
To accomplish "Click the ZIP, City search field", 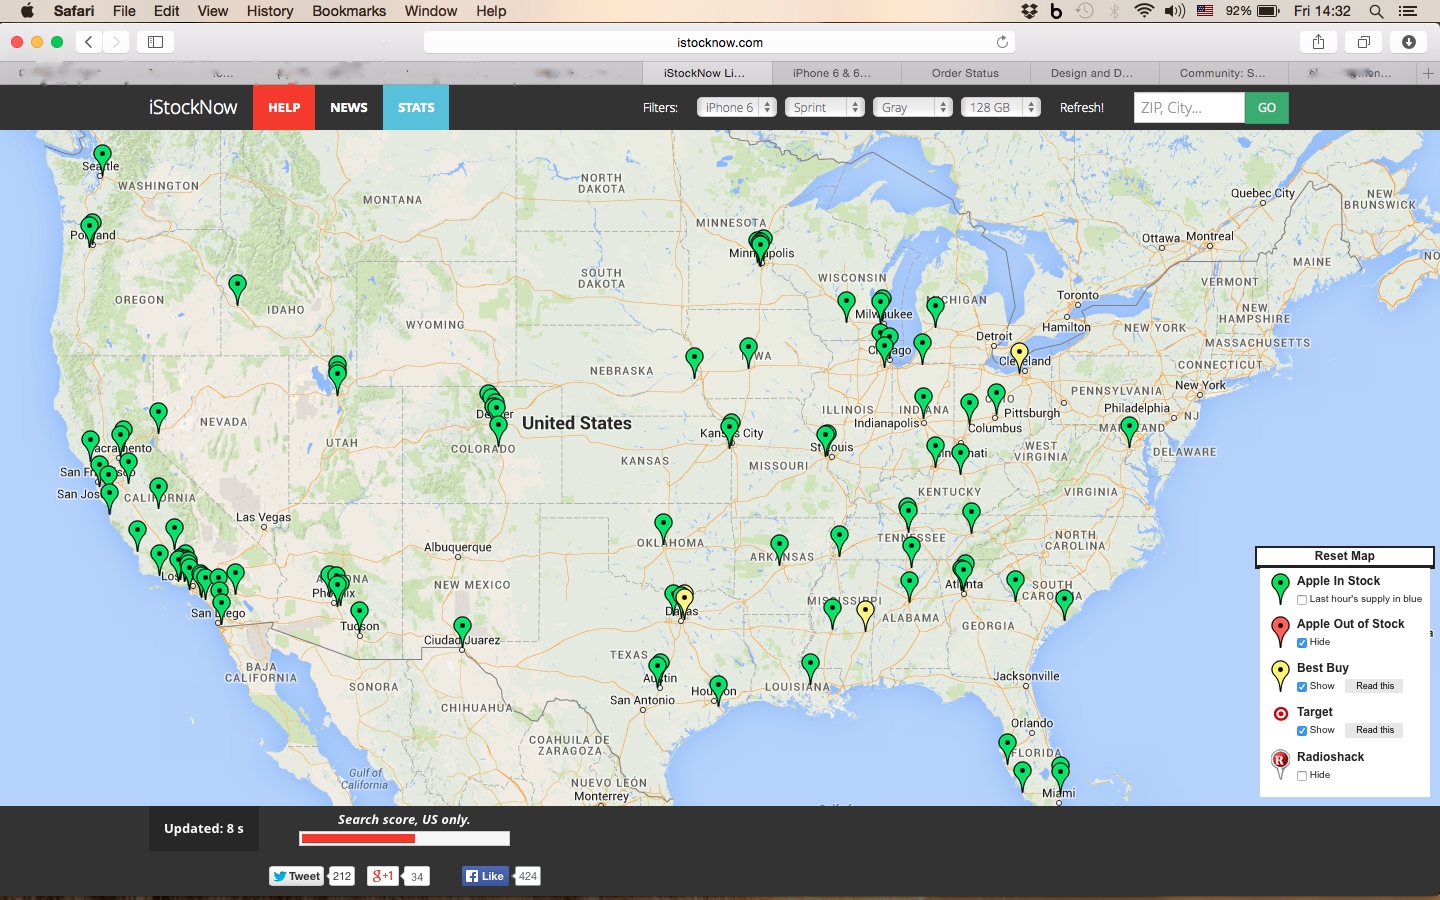I will [1189, 107].
